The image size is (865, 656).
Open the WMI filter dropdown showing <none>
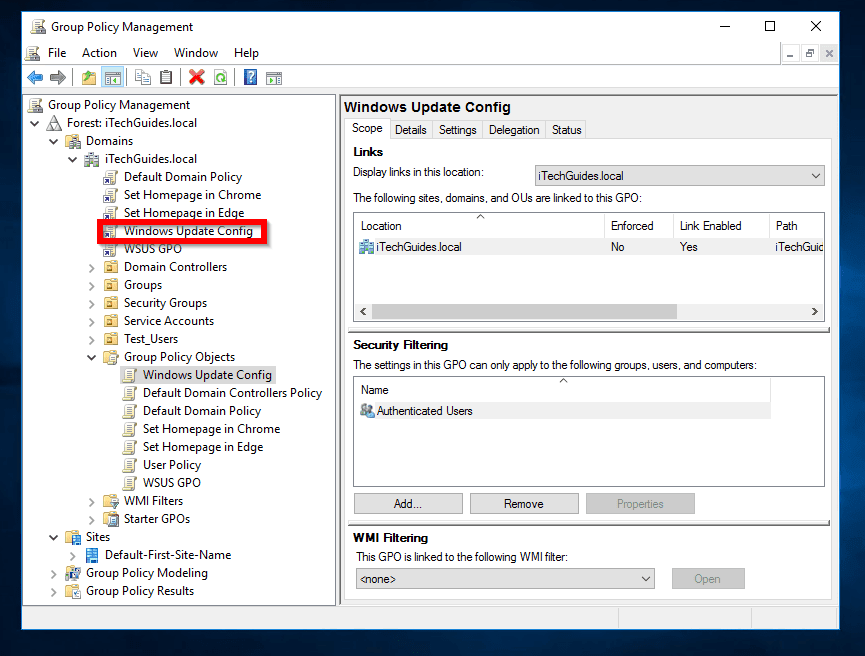(505, 579)
